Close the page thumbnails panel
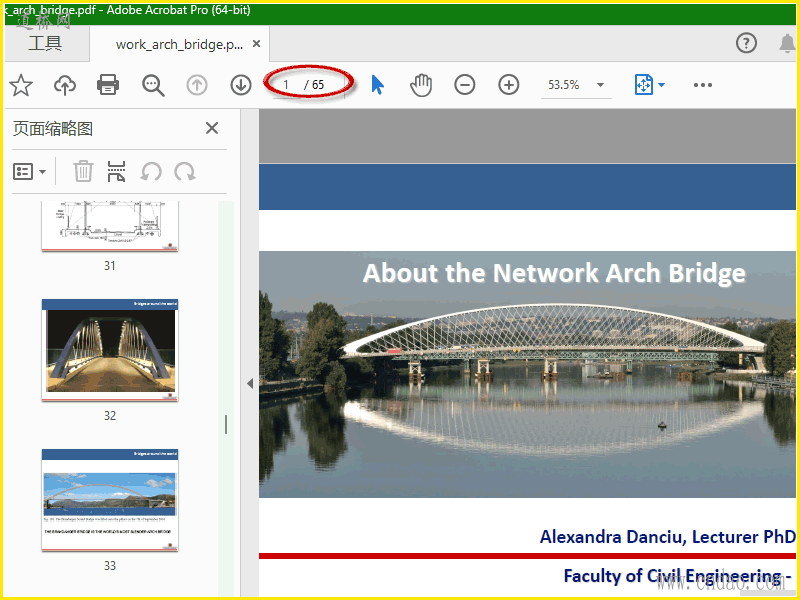800x600 pixels. (x=212, y=128)
